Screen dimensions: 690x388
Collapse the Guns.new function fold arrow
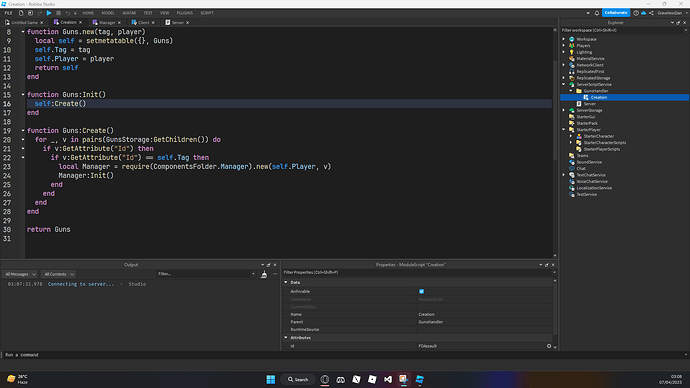point(23,32)
